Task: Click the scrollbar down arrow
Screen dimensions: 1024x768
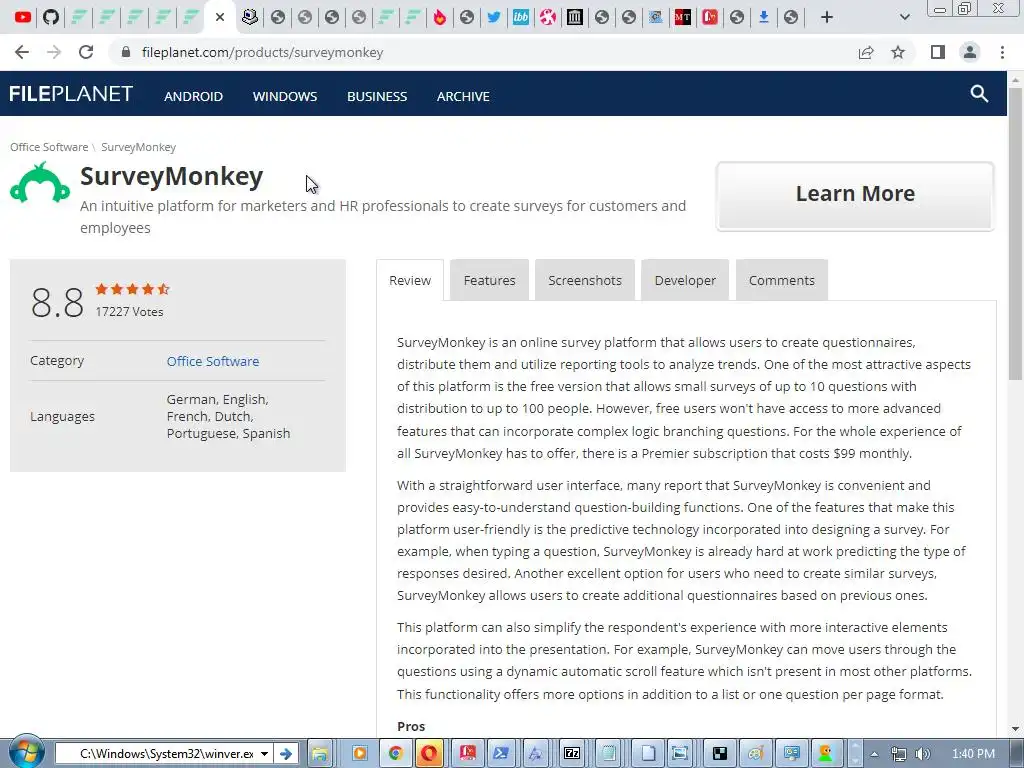Action: (x=1015, y=729)
